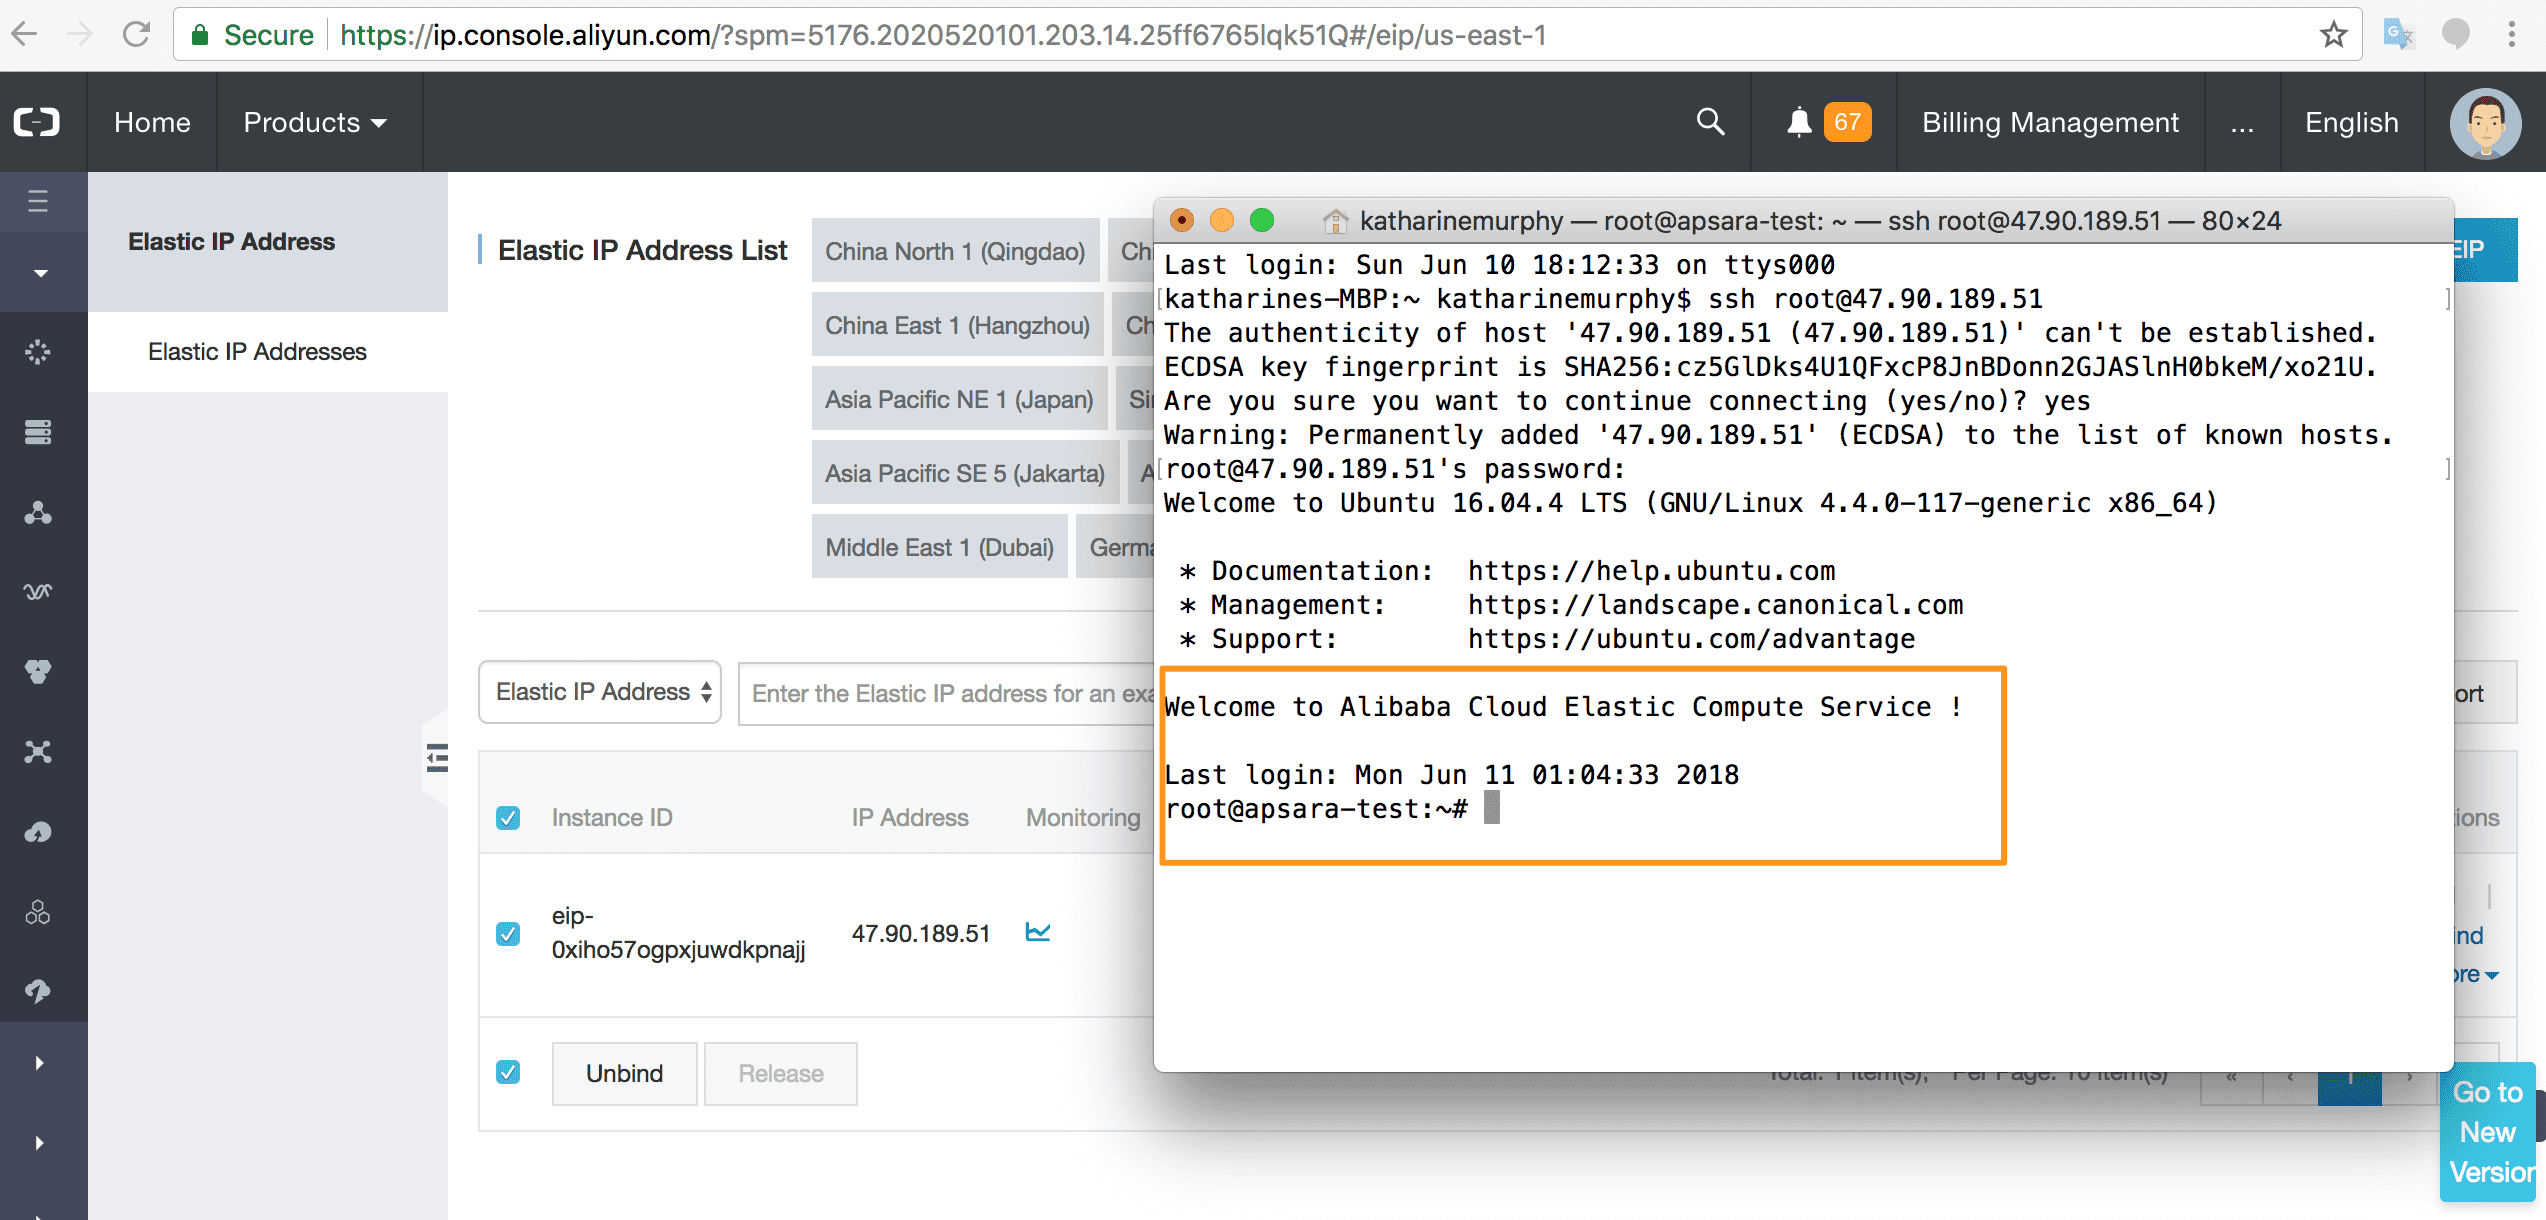2546x1220 pixels.
Task: Open the Elastic IP Address filter dropdown
Action: point(600,692)
